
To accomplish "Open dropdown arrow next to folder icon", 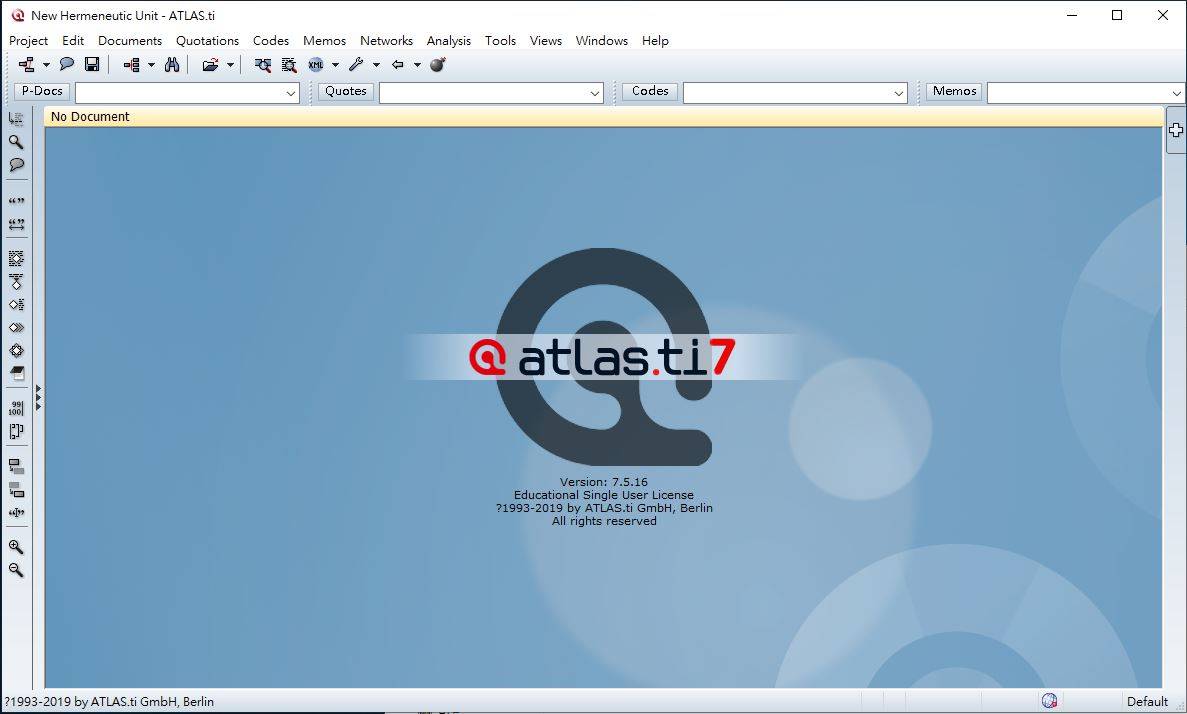I will click(230, 65).
